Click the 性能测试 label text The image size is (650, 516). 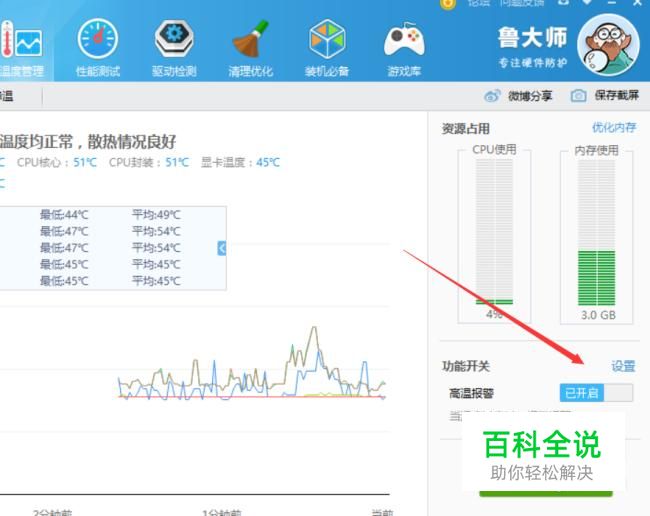[98, 71]
